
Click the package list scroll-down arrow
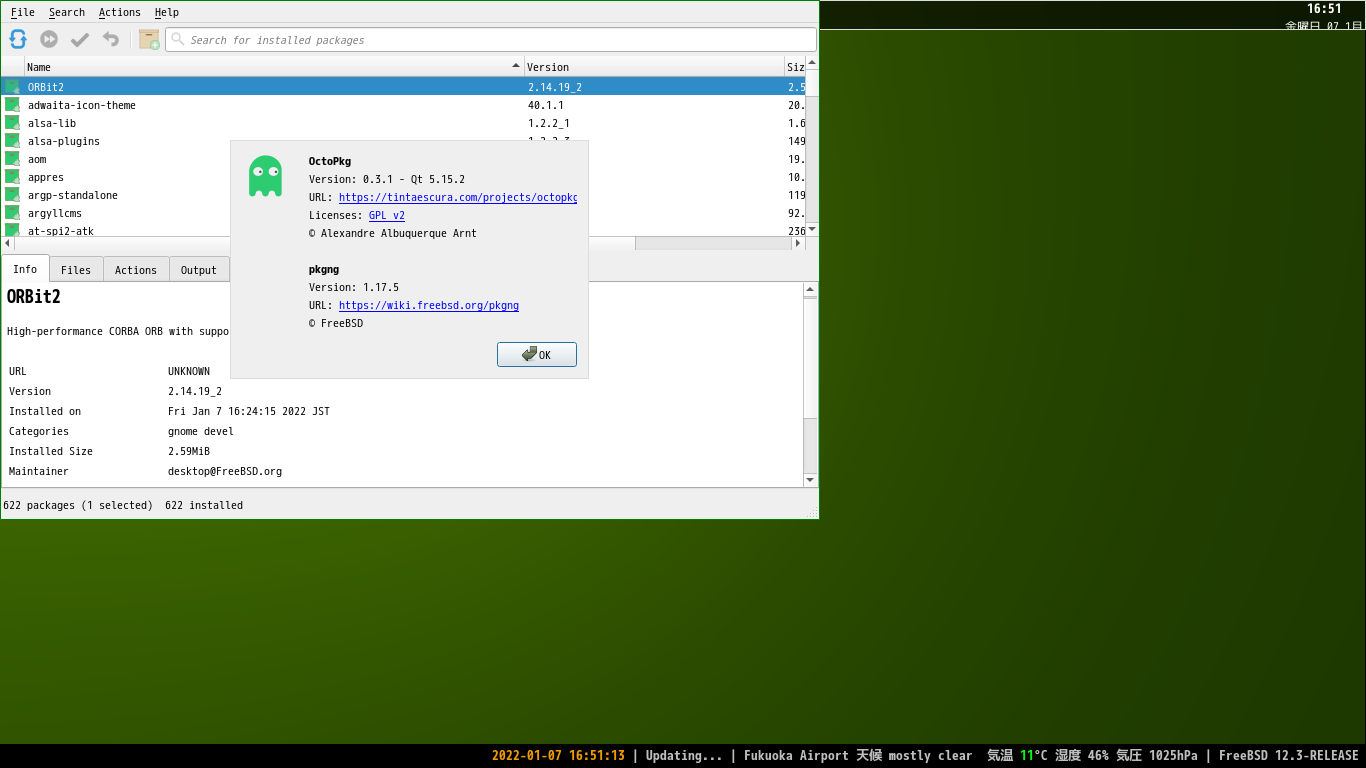pos(812,229)
